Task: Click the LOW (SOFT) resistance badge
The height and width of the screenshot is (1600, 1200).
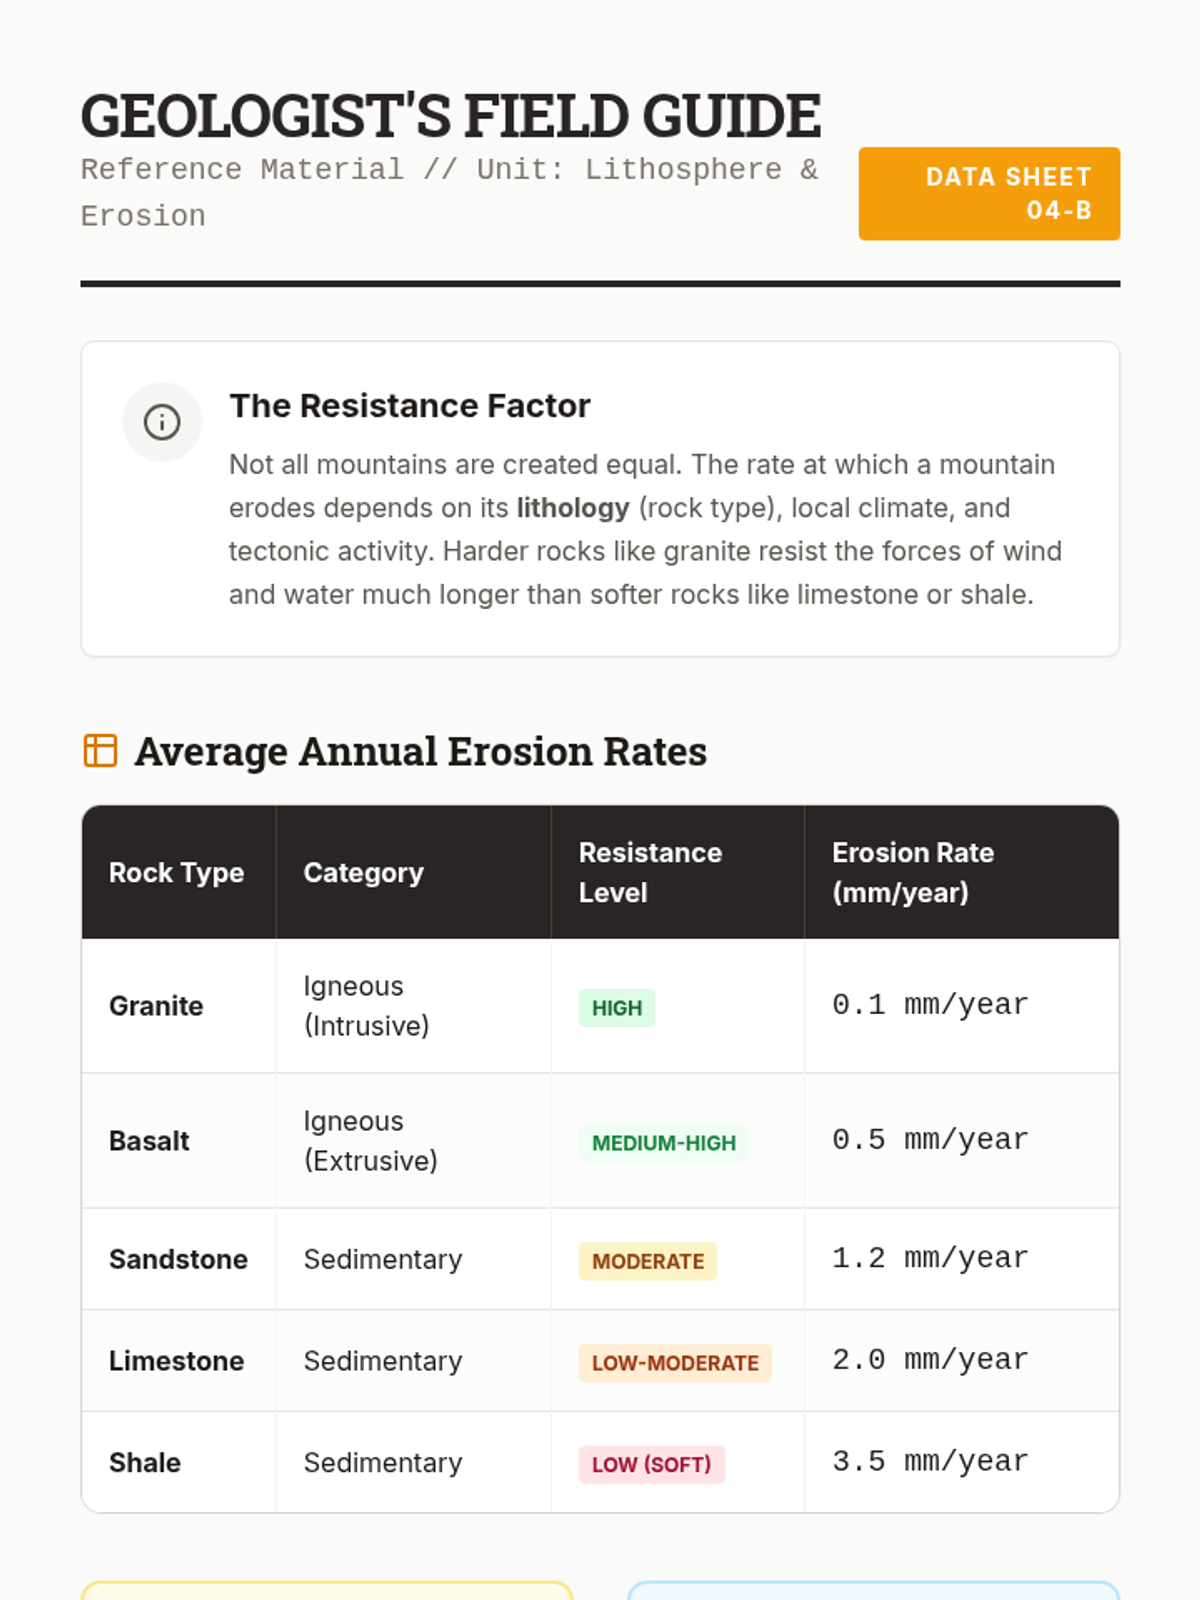Action: click(651, 1465)
